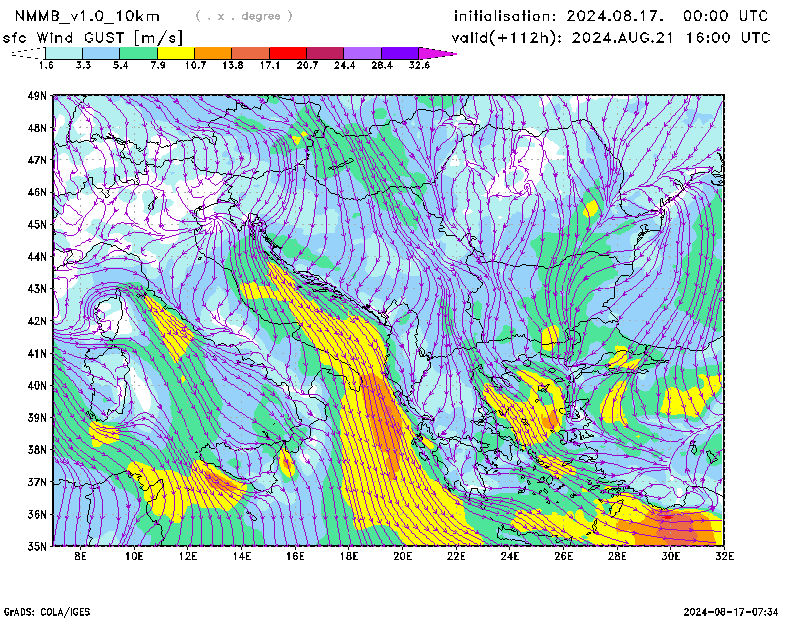The height and width of the screenshot is (618, 800).
Task: Click the yellow 7.9–10.7 legend swatch
Action: (176, 52)
